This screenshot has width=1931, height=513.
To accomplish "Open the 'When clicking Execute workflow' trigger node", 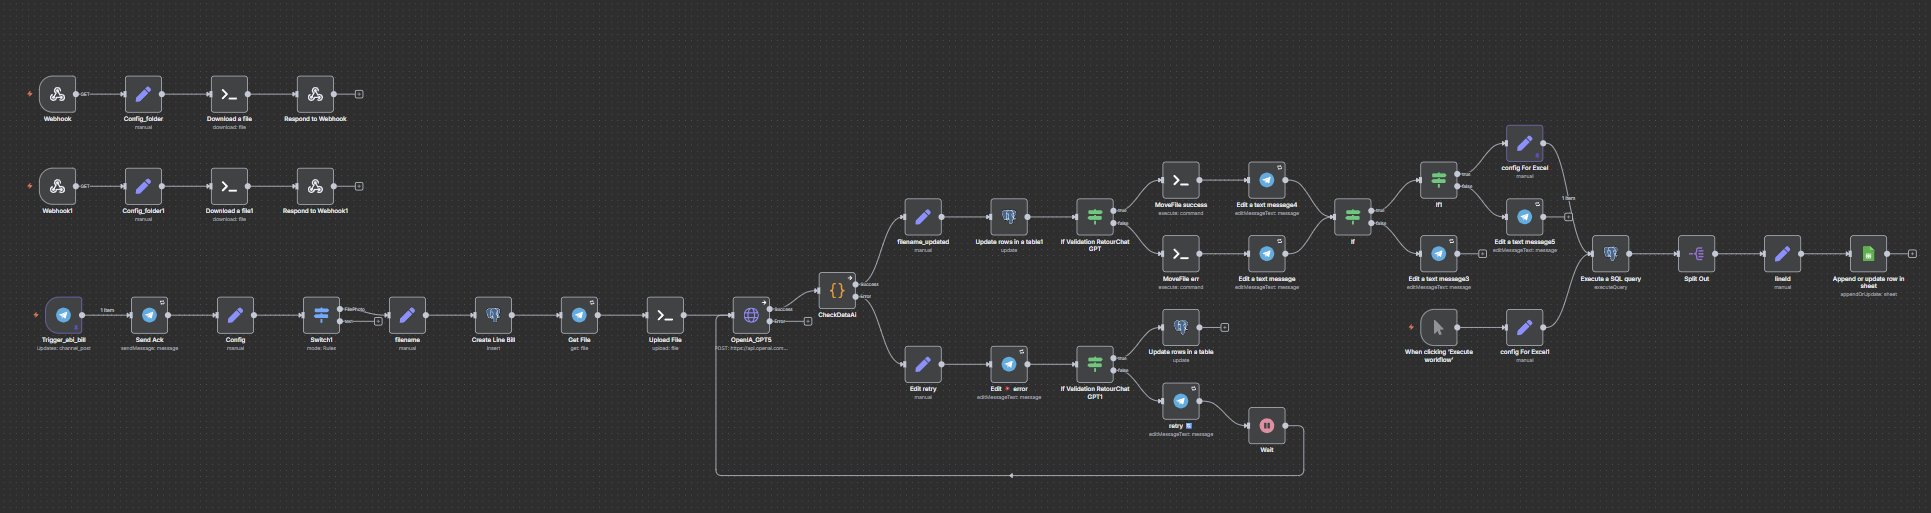I will pos(1438,328).
